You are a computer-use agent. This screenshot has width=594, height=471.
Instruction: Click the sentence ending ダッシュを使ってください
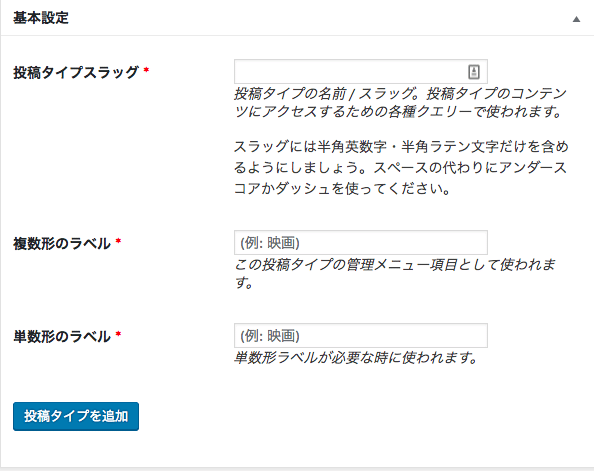tap(342, 188)
